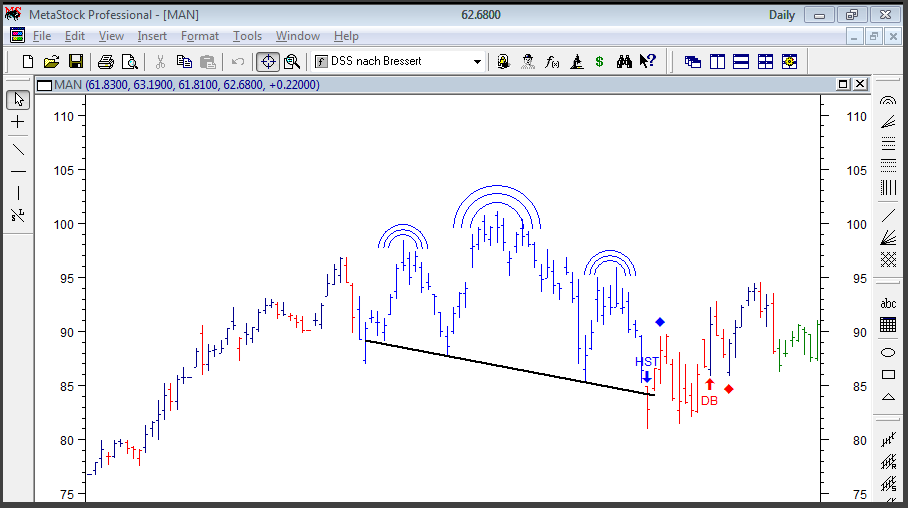This screenshot has height=508, width=908.
Task: Open the Insert menu
Action: tap(152, 36)
